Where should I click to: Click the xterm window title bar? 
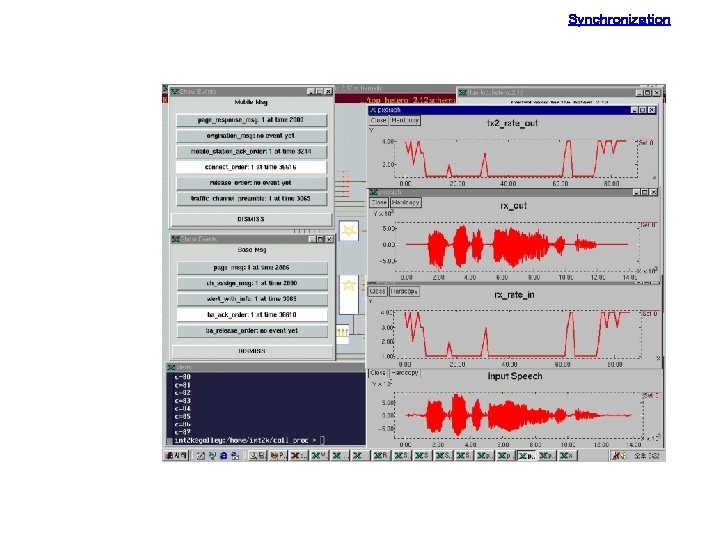[266, 367]
